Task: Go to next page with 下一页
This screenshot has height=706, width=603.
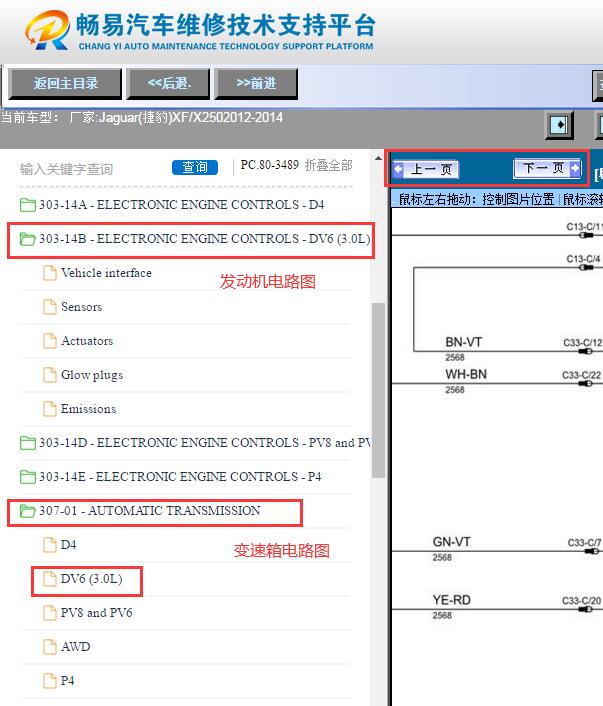Action: pyautogui.click(x=547, y=168)
